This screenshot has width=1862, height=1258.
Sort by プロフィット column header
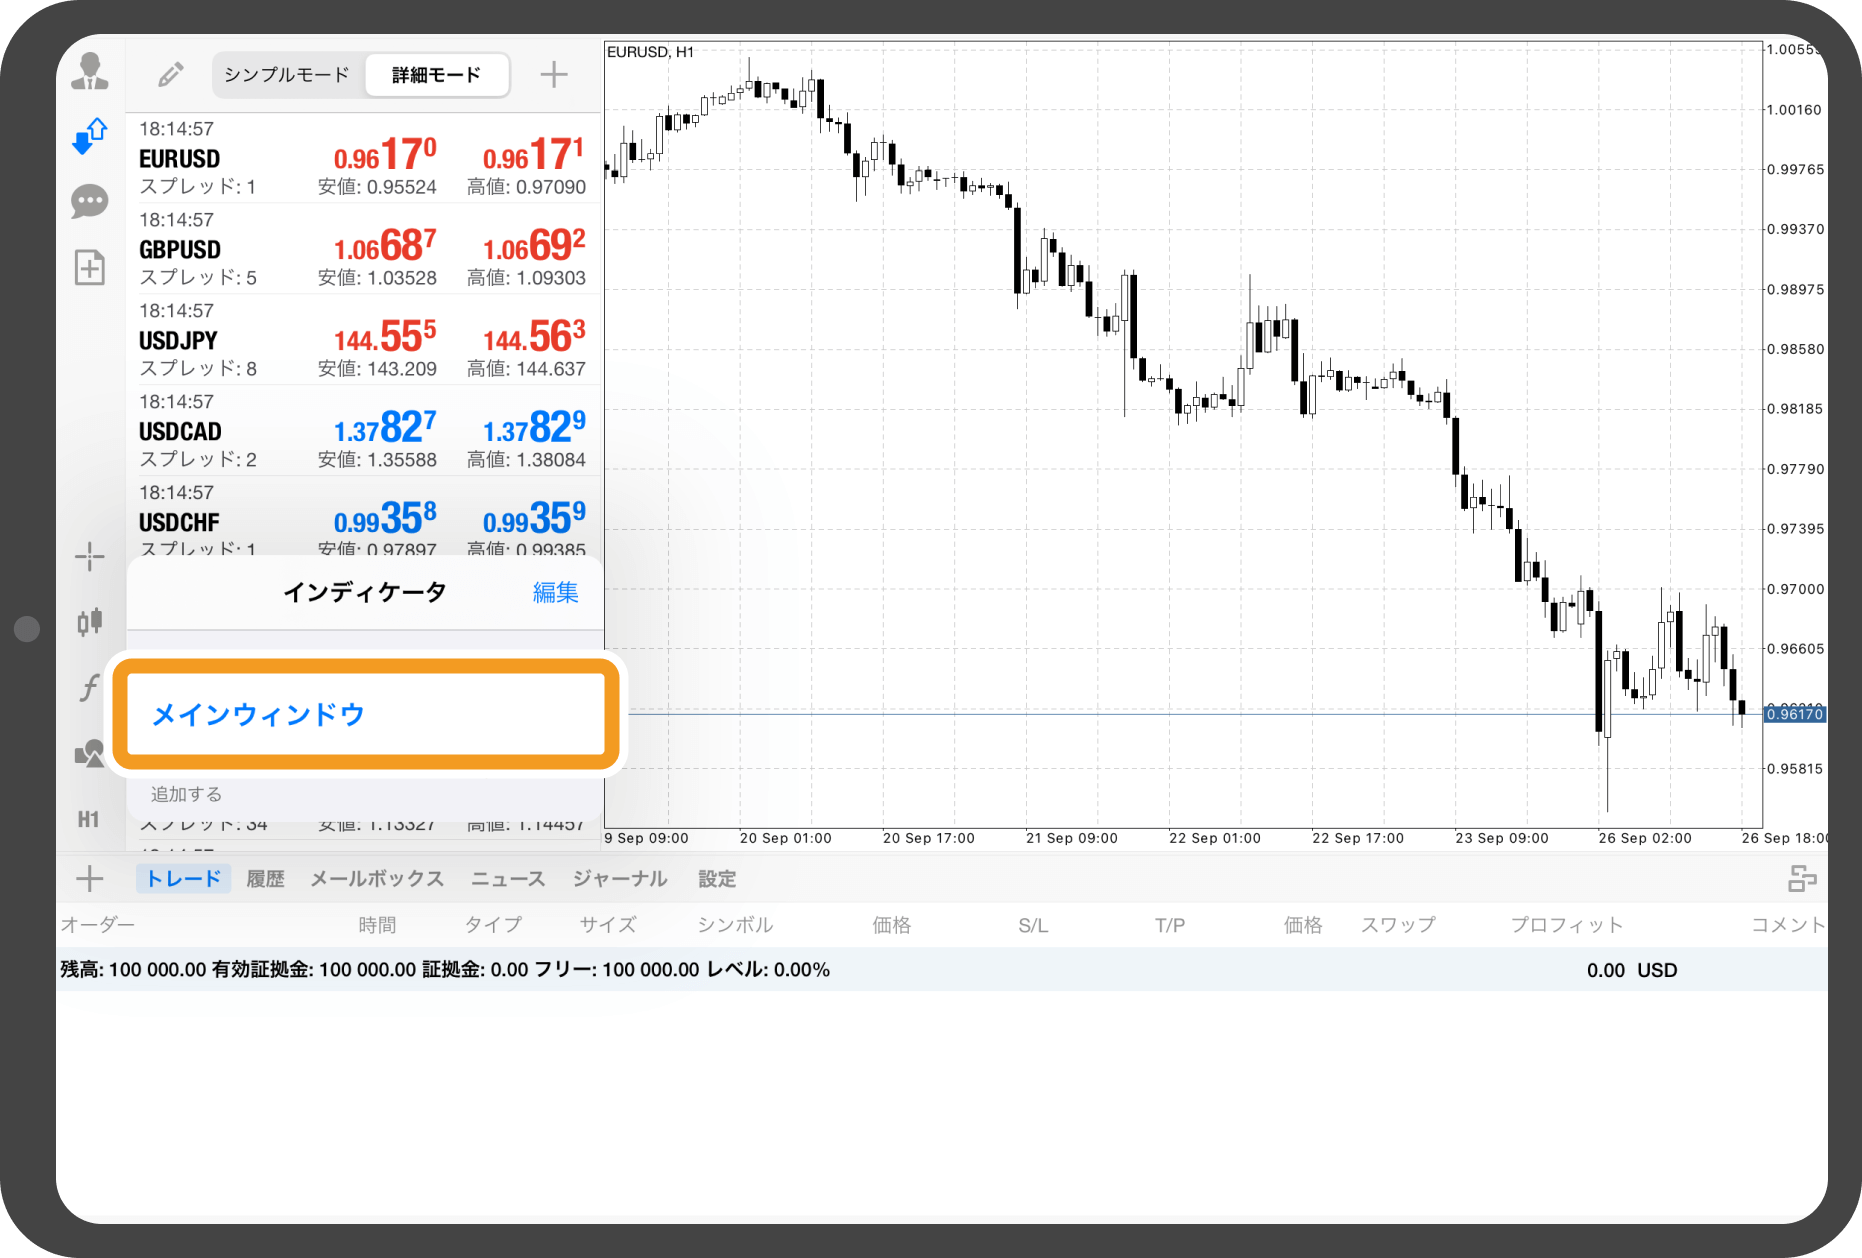click(x=1567, y=925)
